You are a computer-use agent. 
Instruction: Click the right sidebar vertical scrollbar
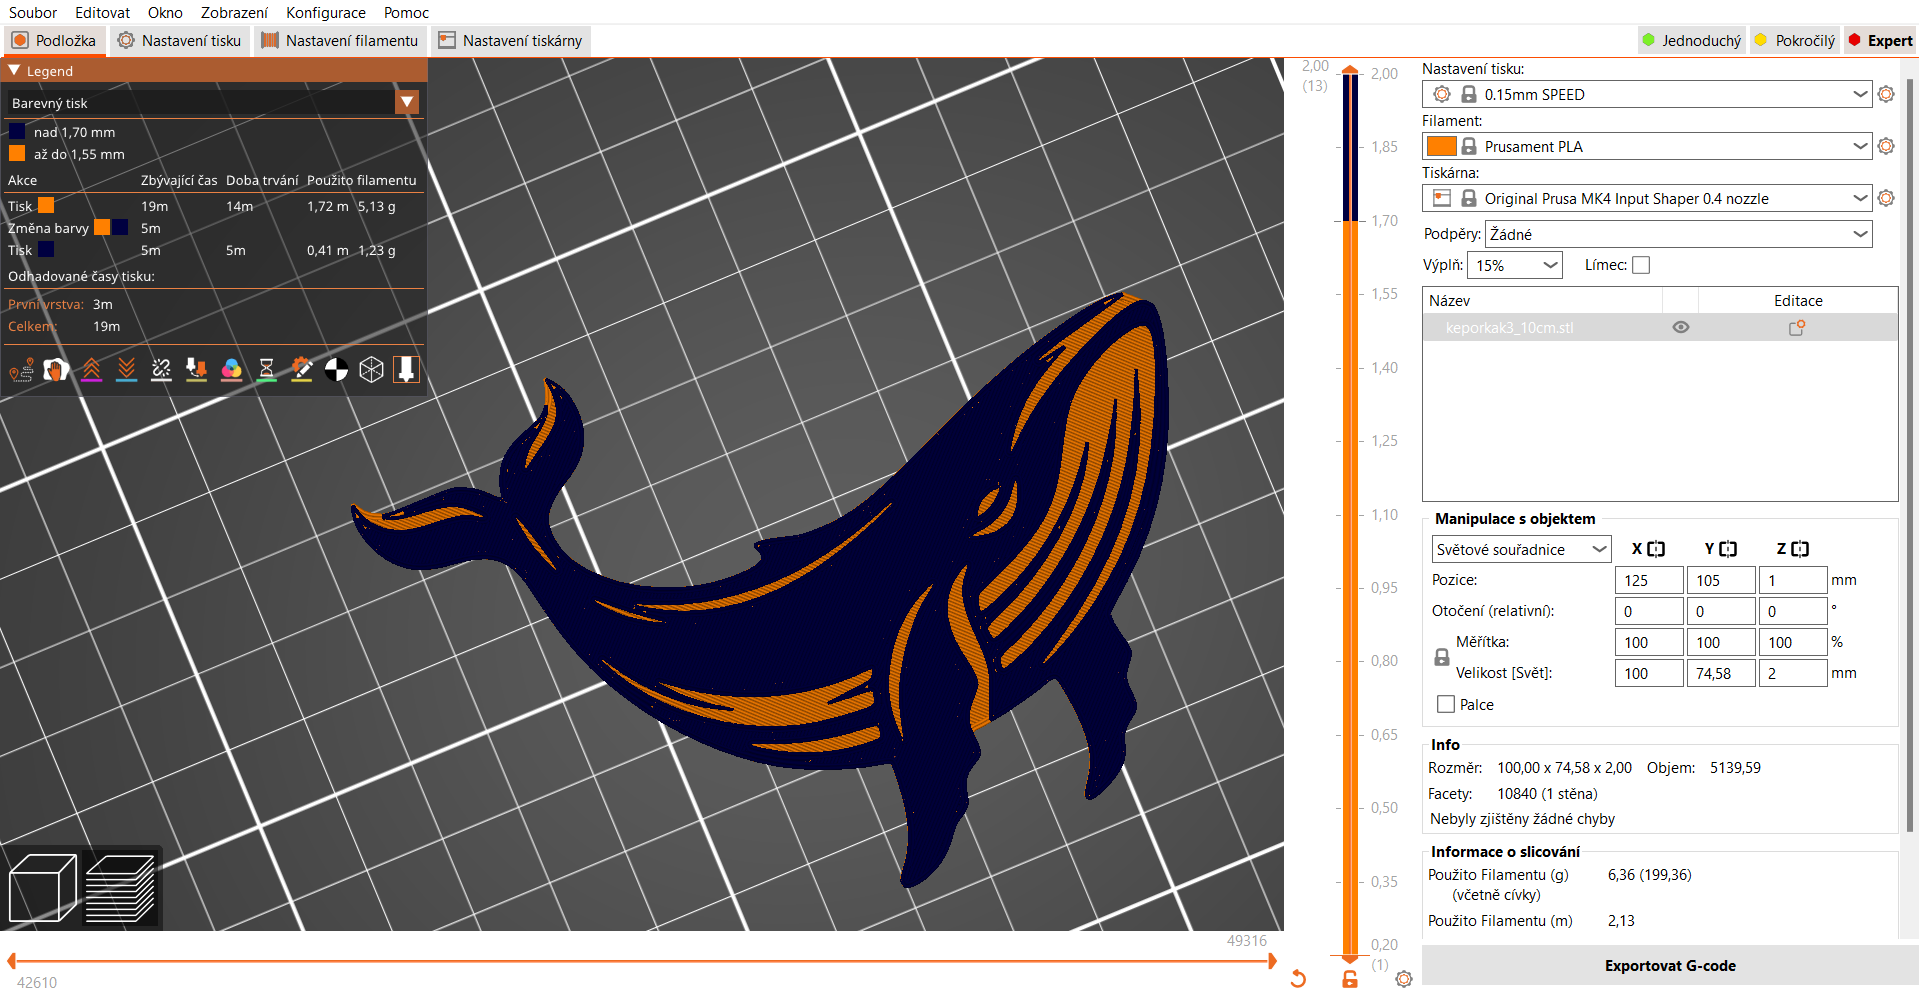[1910, 455]
